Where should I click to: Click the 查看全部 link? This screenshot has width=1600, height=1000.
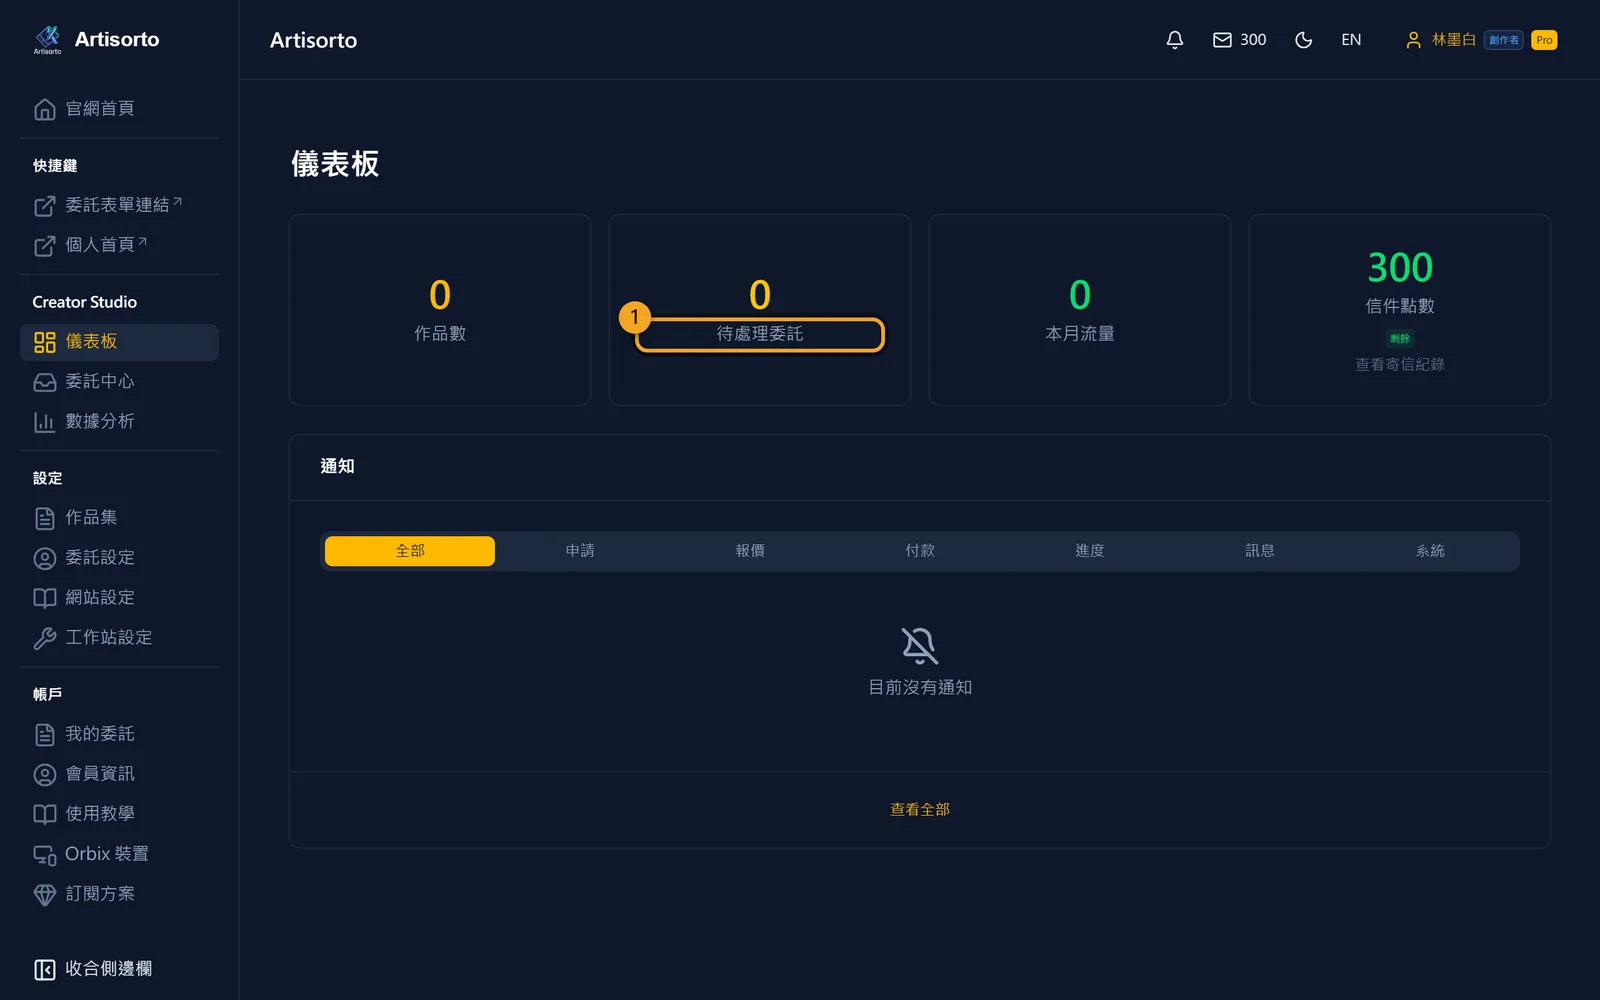click(x=920, y=809)
